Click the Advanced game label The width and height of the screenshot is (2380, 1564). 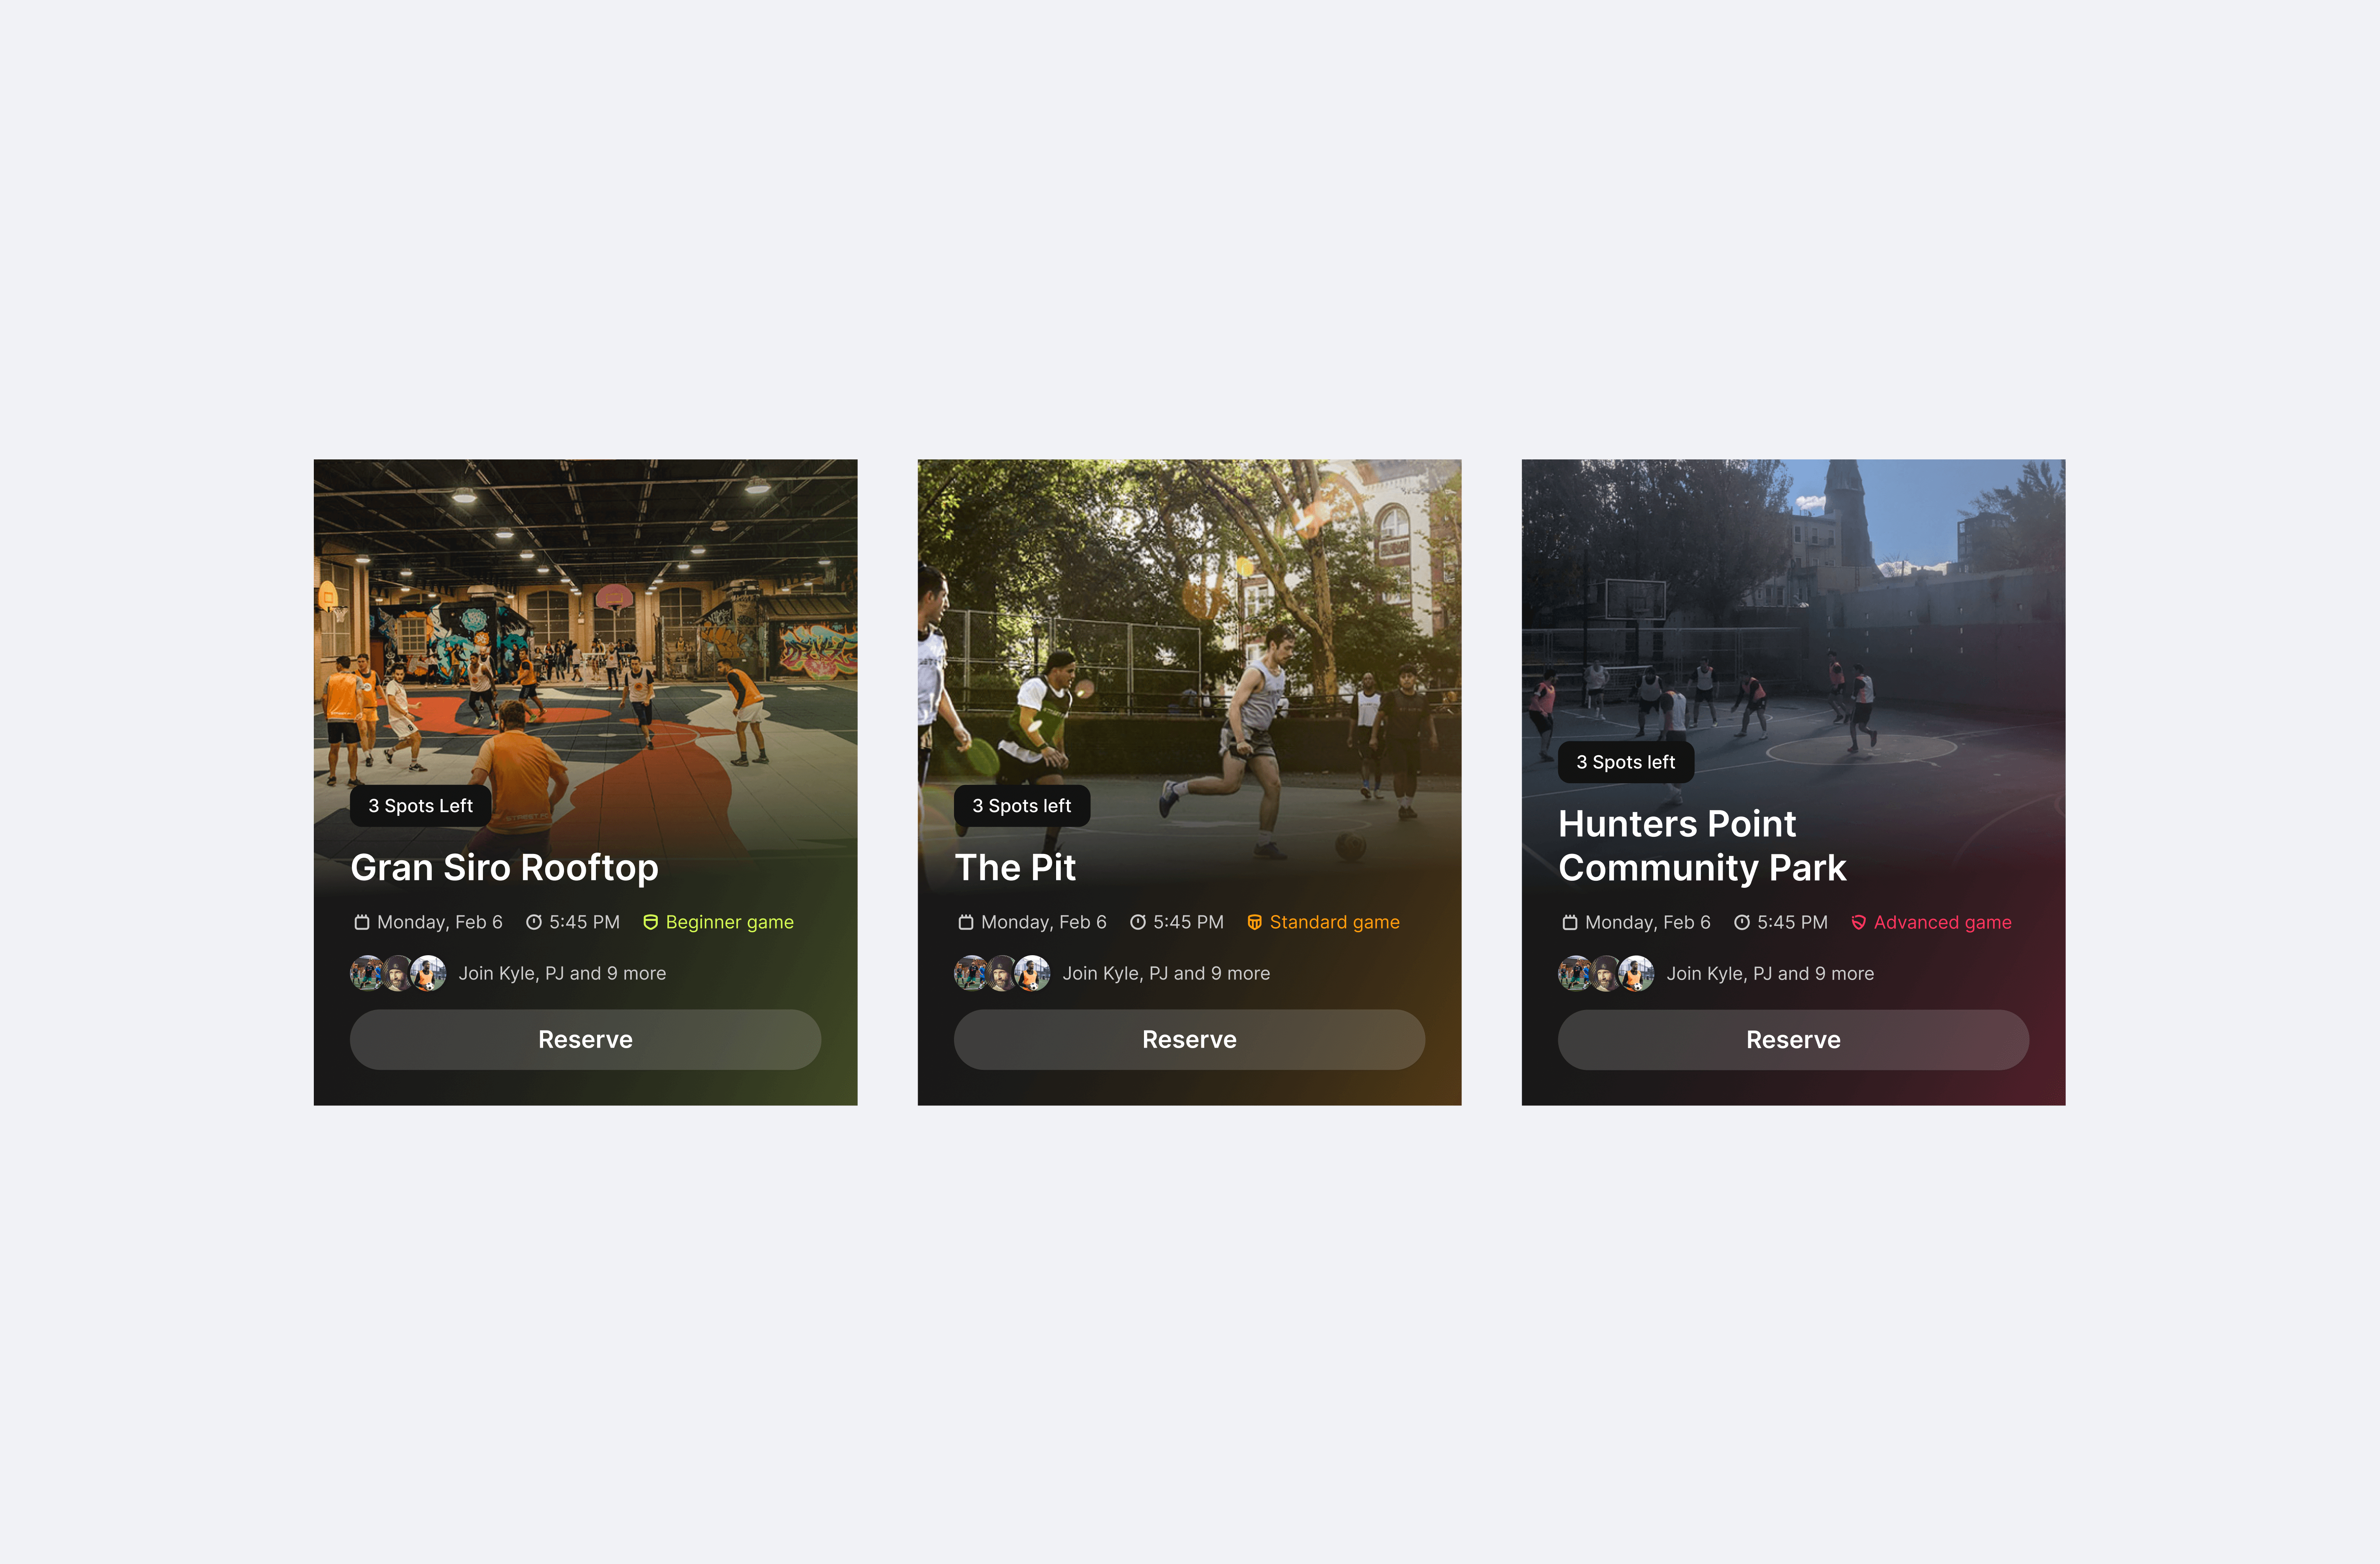1942,922
